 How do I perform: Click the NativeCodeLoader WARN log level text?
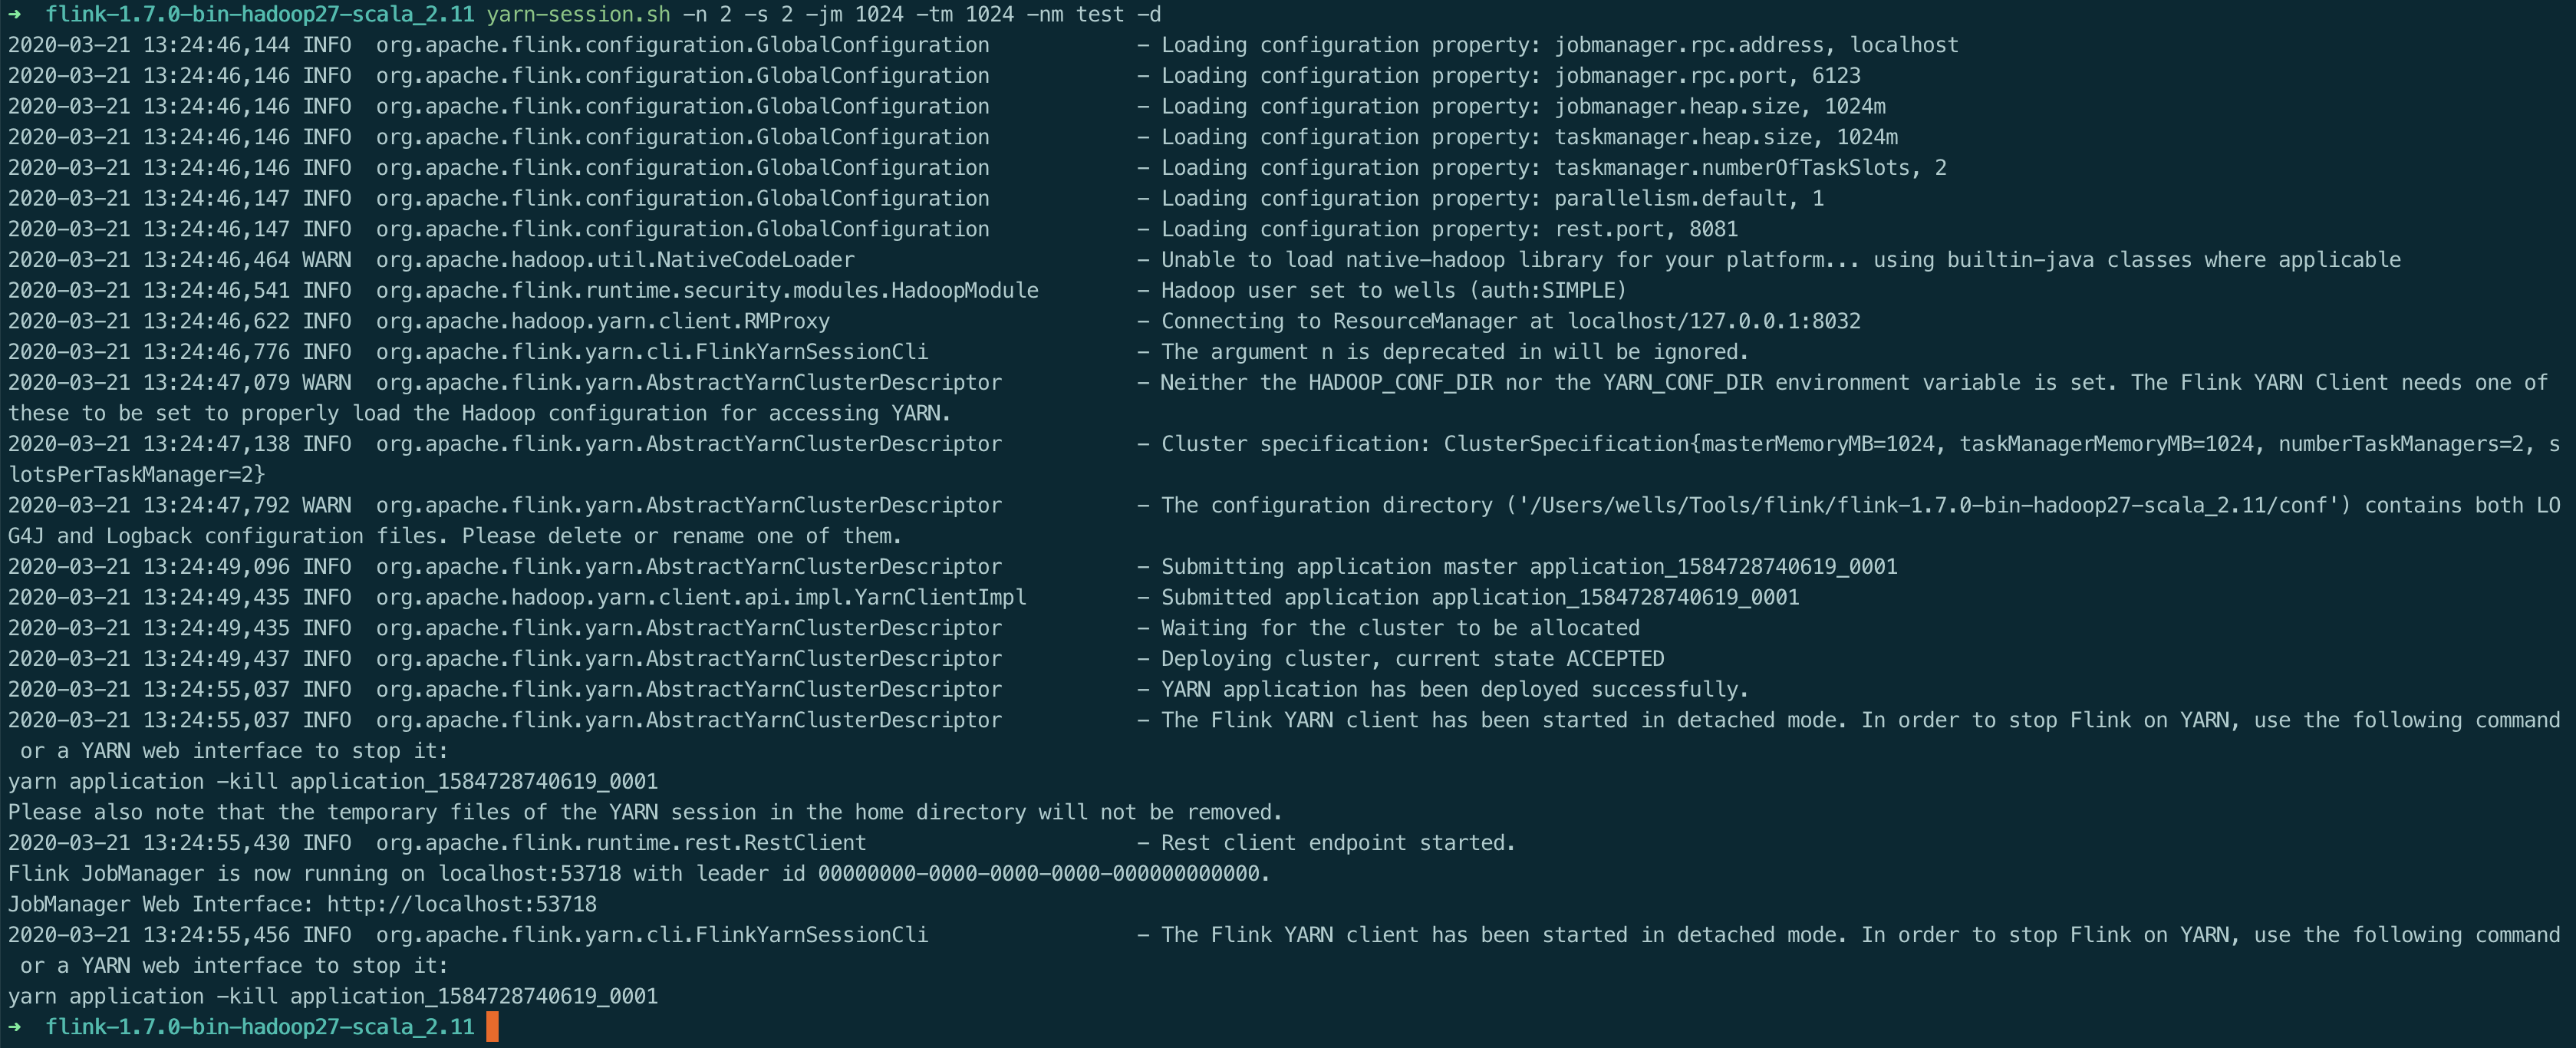pos(326,260)
